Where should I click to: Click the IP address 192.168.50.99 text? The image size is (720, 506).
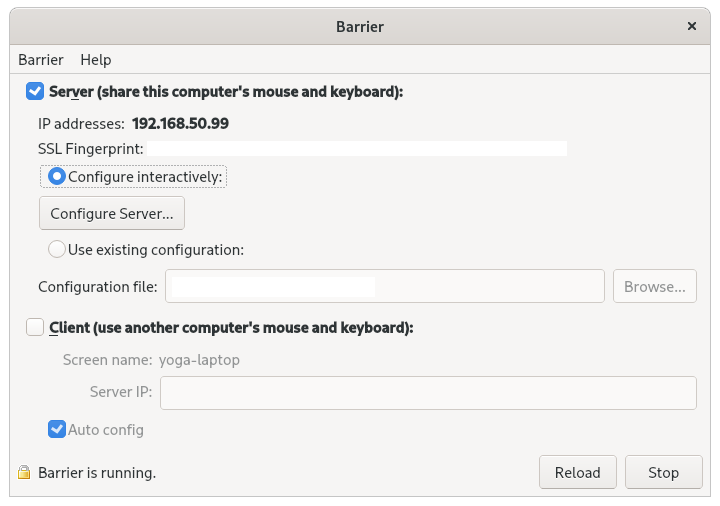(181, 124)
